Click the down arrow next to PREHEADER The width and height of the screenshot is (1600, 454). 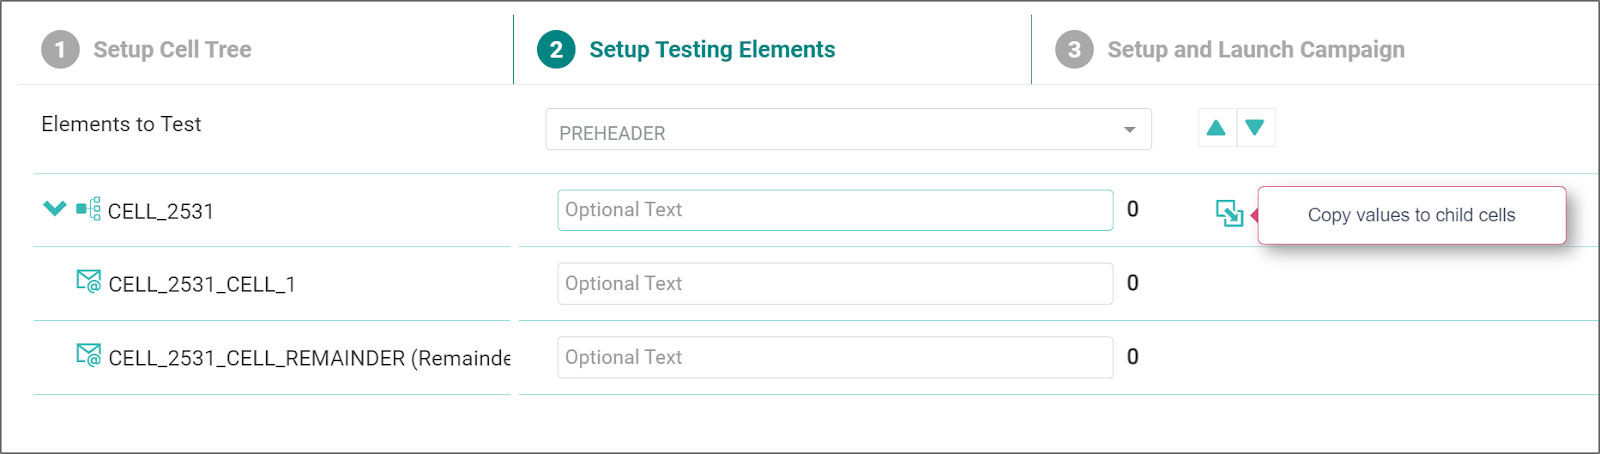(1255, 128)
